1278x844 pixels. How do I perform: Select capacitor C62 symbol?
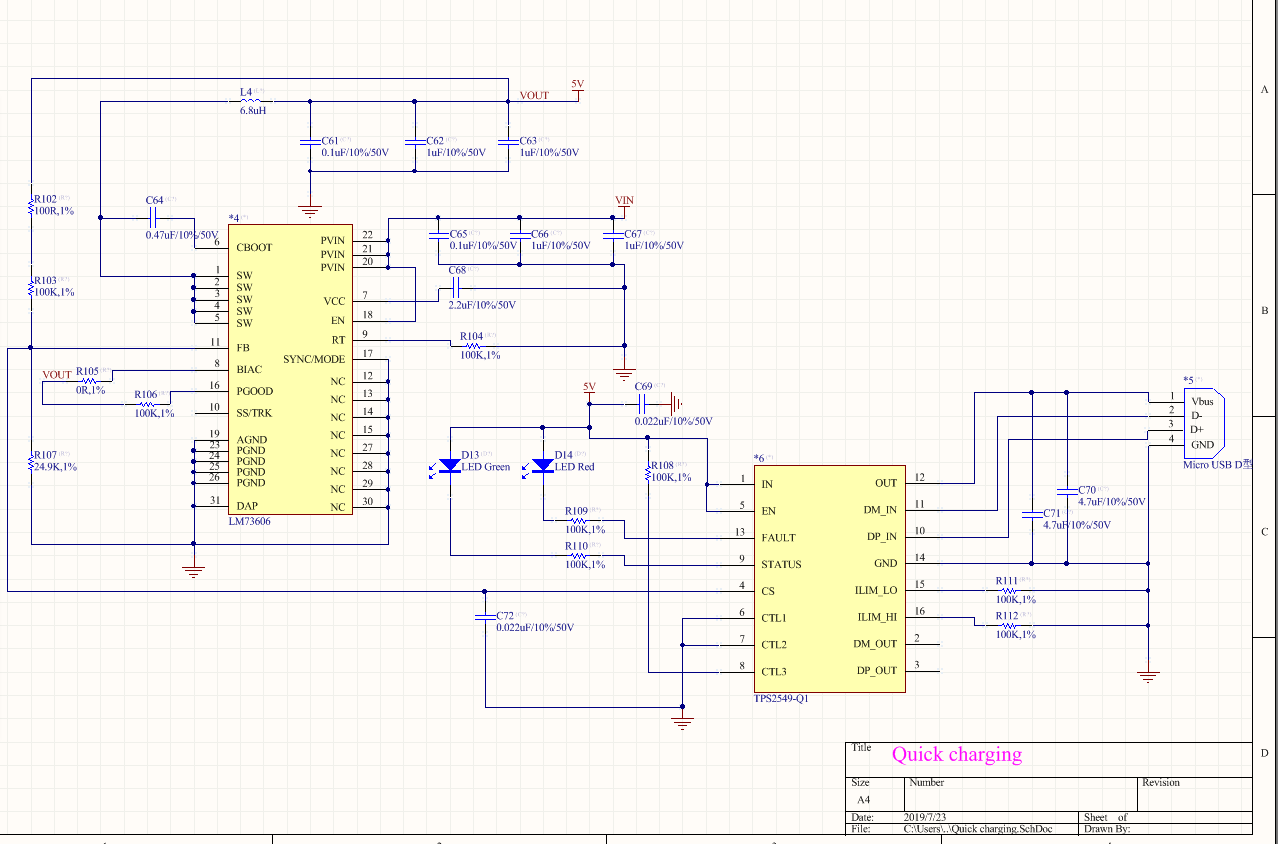(x=415, y=144)
